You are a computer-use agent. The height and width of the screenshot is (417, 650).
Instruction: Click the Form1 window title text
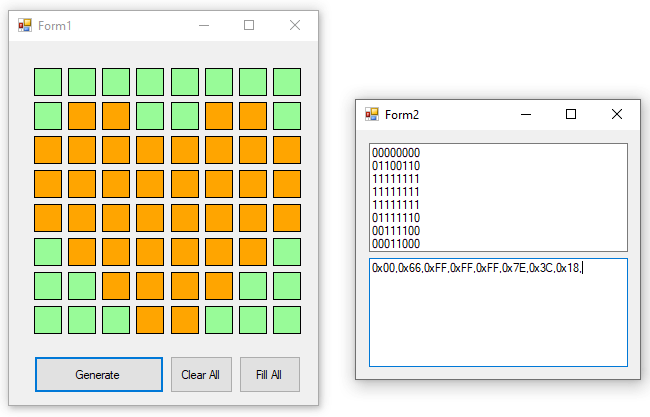(x=55, y=26)
